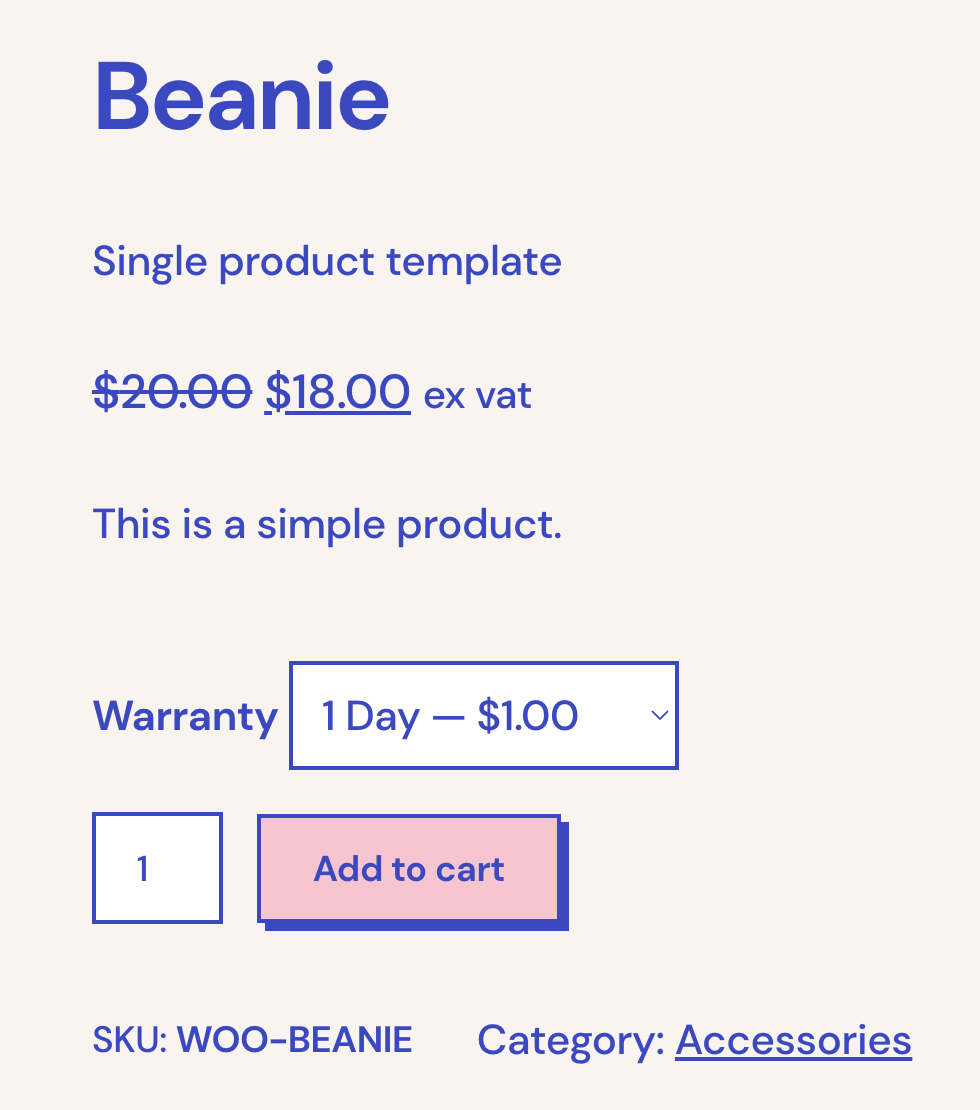The width and height of the screenshot is (980, 1110).
Task: Click the Add to cart label text
Action: coord(408,868)
